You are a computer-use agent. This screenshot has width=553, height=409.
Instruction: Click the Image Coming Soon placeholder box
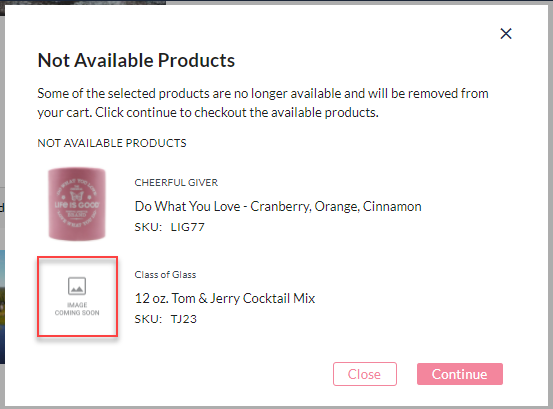(77, 297)
